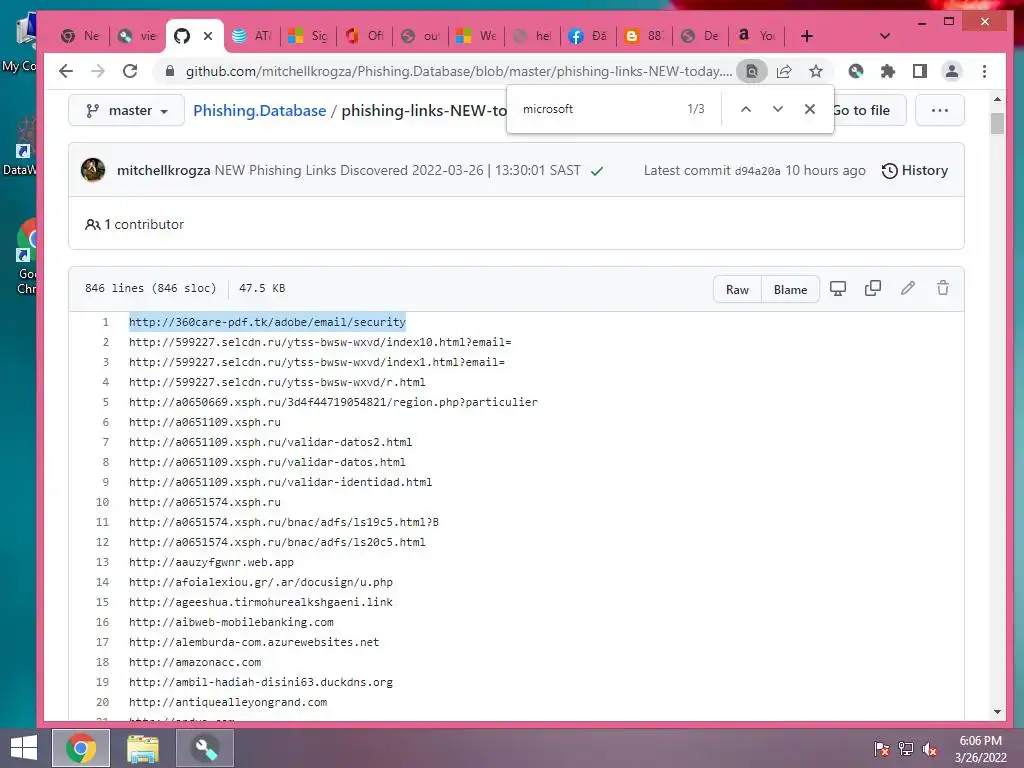Open the Blame view
Viewport: 1024px width, 768px height.
(x=790, y=289)
